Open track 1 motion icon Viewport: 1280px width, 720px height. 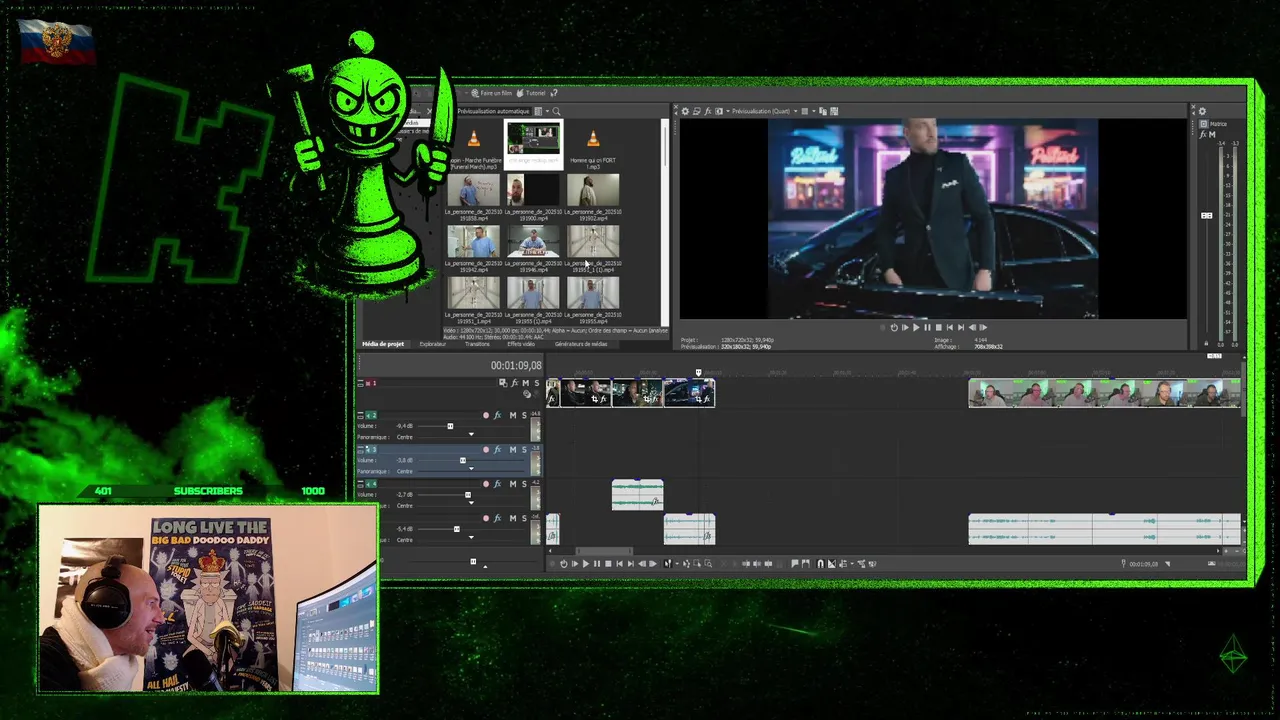click(x=503, y=383)
